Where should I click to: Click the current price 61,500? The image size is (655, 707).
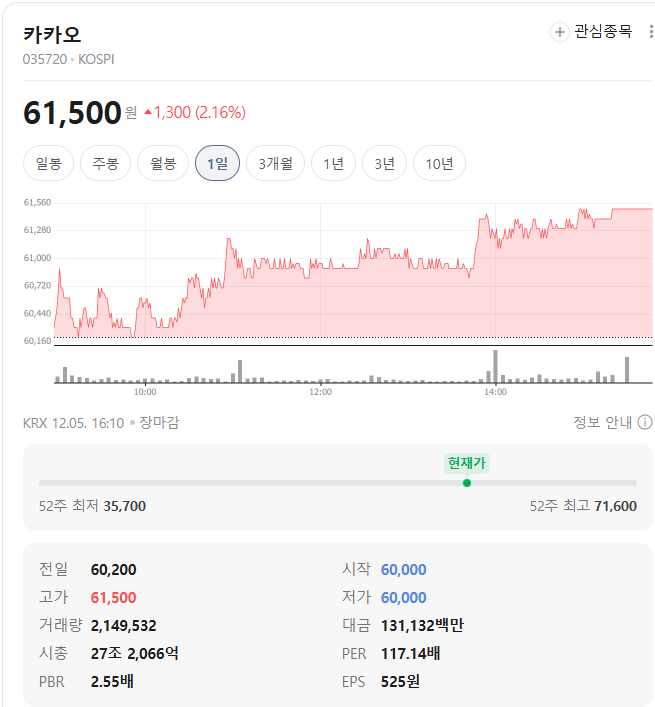click(72, 113)
